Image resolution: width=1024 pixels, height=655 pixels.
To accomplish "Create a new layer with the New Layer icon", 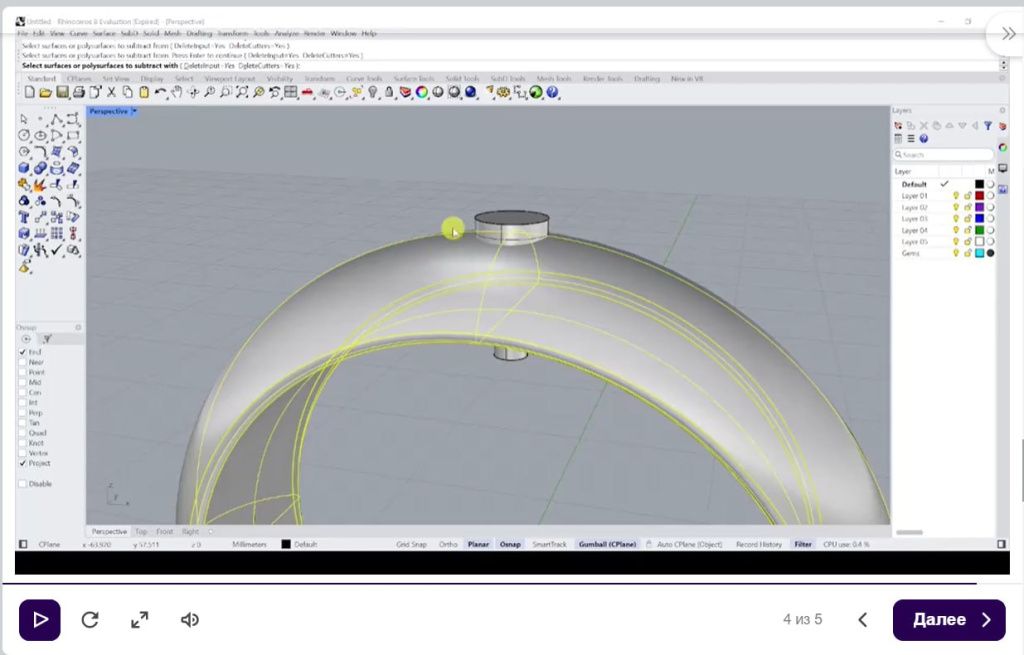I will [x=898, y=125].
